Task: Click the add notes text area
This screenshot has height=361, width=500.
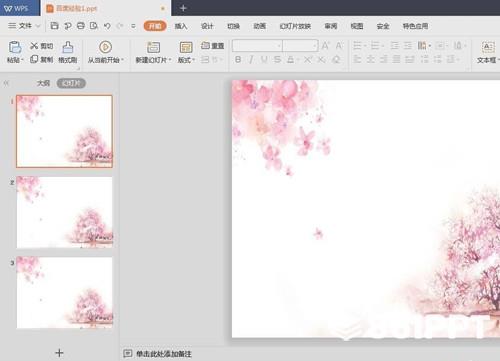Action: coord(164,354)
